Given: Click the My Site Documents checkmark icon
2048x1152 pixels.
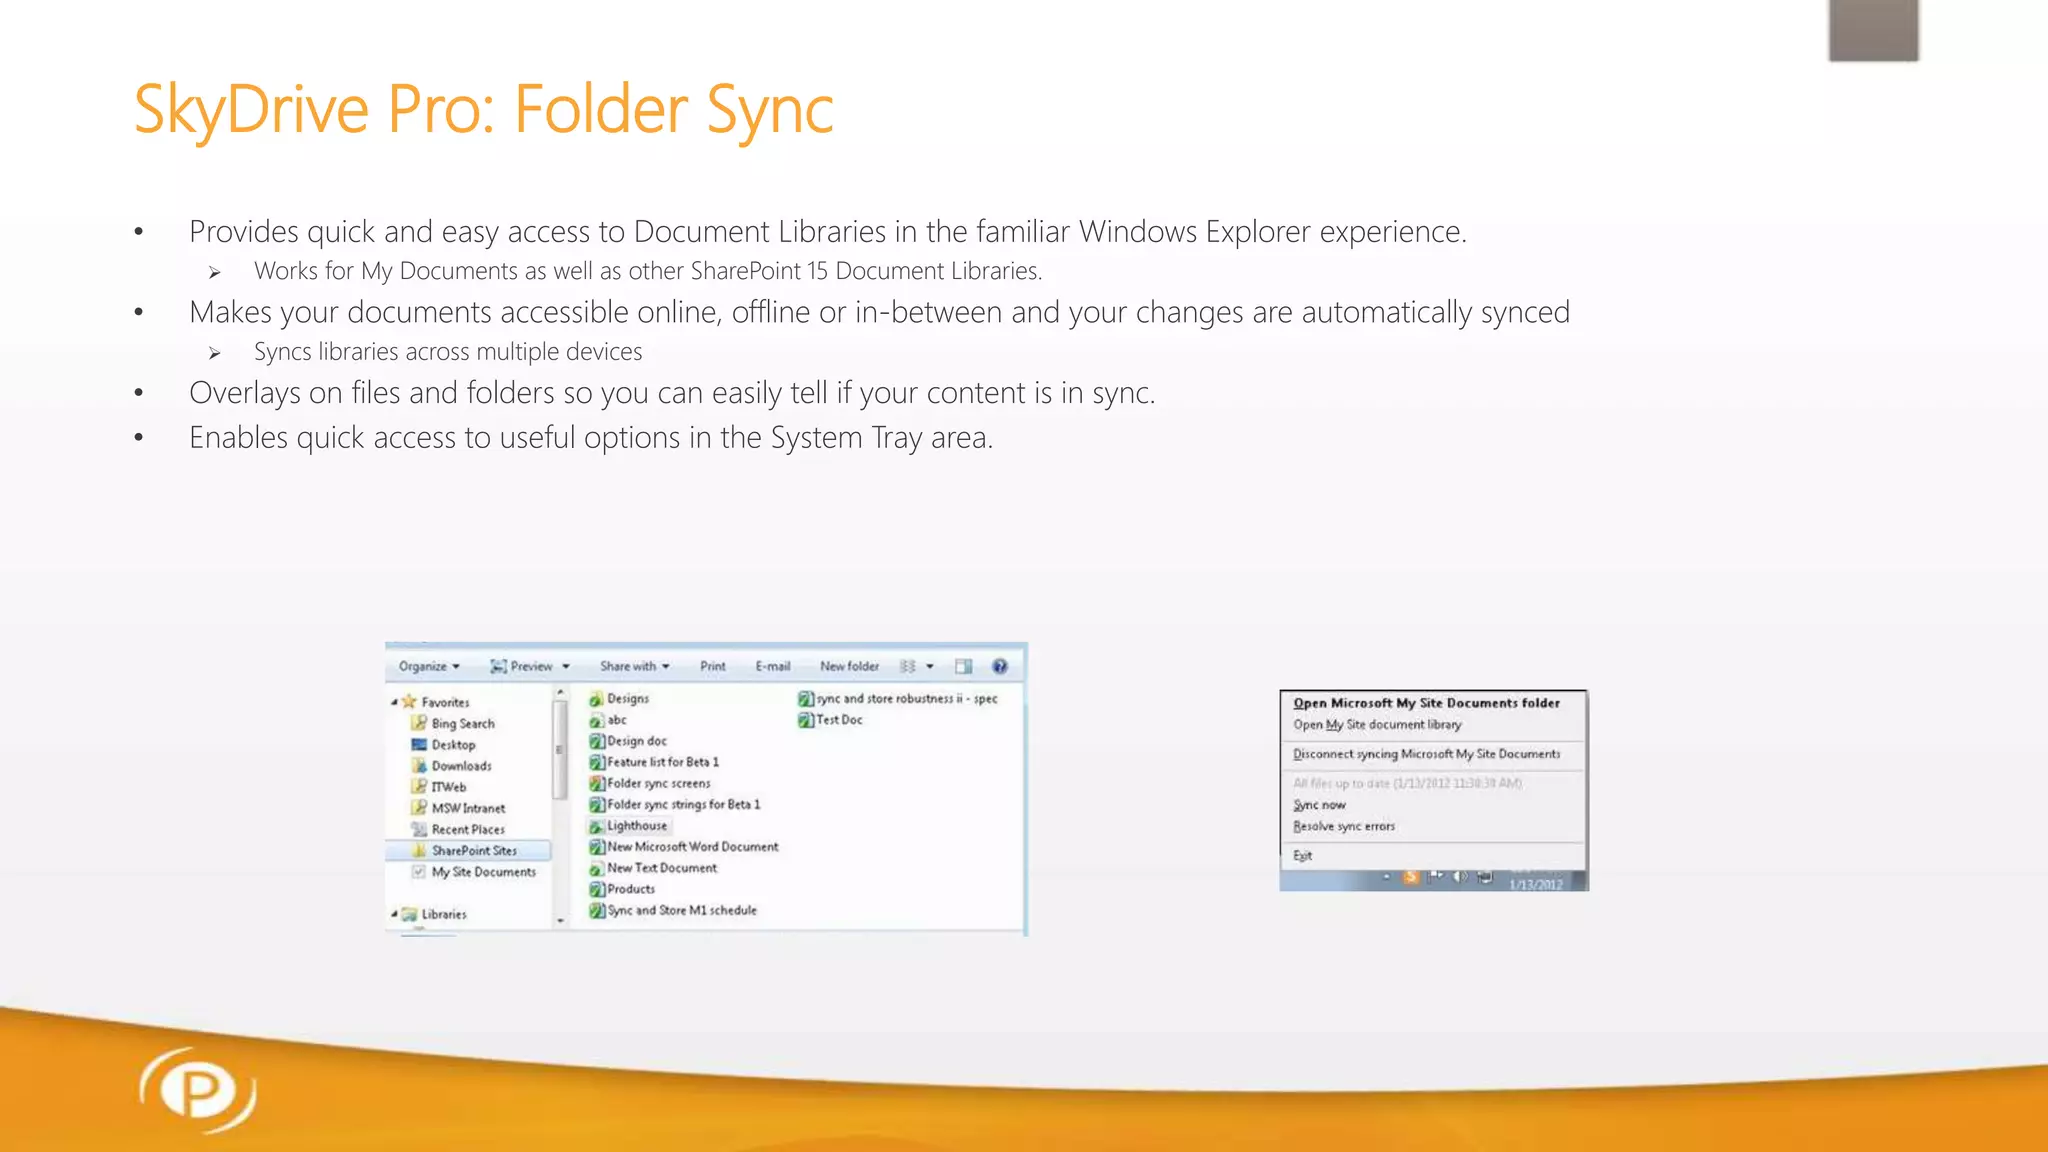Looking at the screenshot, I should pyautogui.click(x=419, y=872).
